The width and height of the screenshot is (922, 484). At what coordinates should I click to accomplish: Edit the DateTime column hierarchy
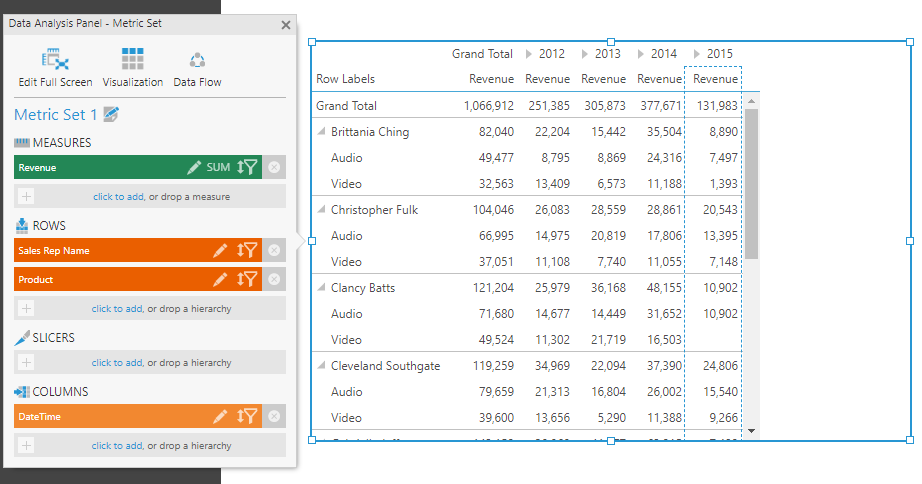click(220, 417)
